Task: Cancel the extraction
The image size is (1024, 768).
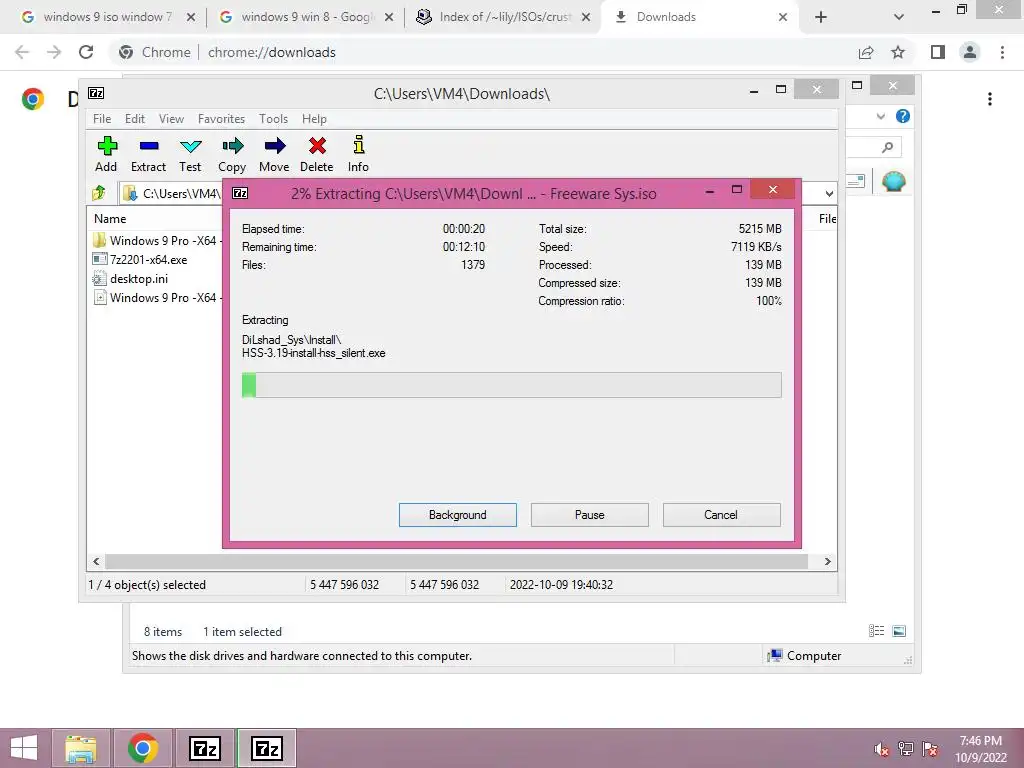Action: 721,515
